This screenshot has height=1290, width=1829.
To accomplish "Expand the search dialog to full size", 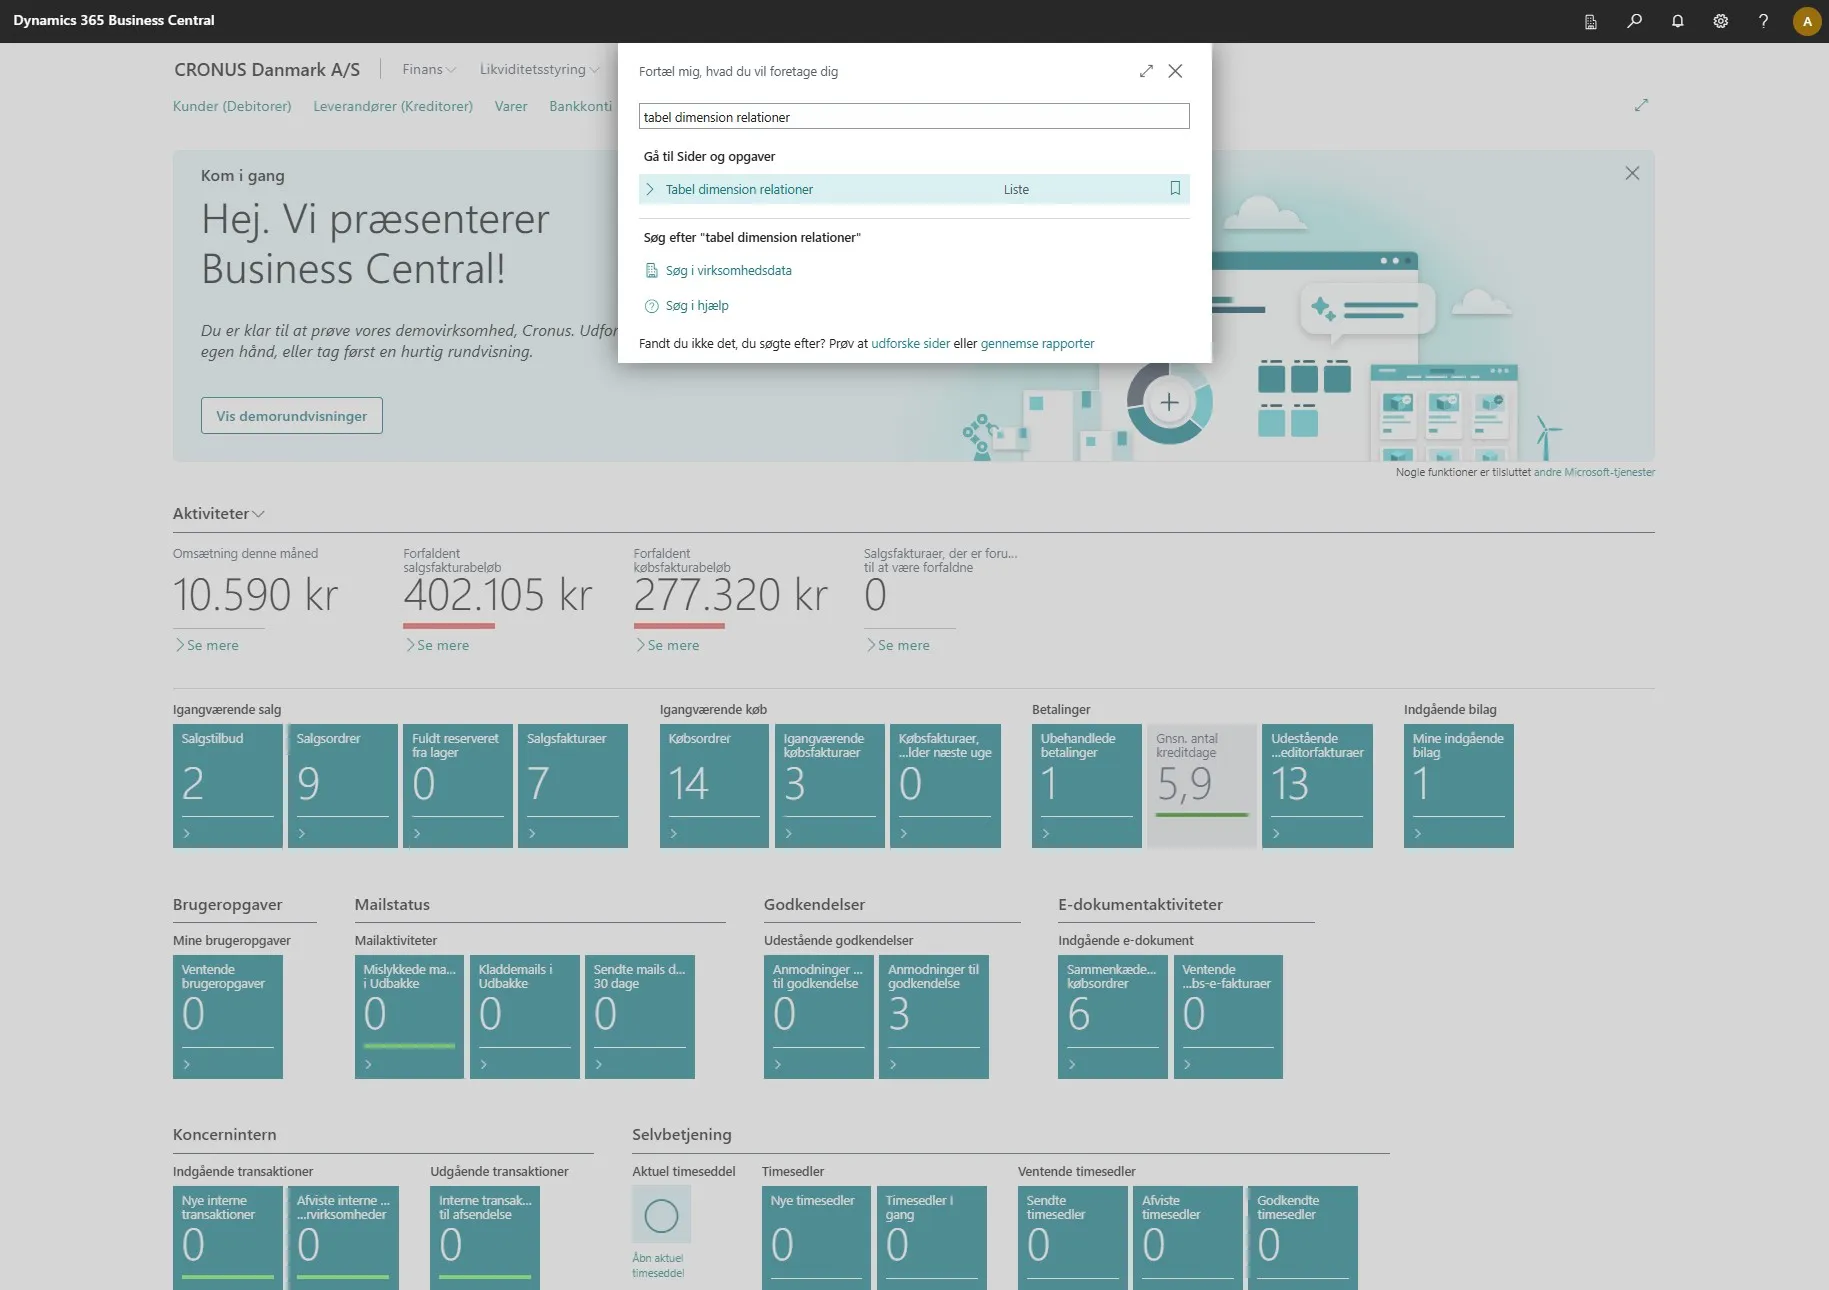I will (x=1146, y=71).
